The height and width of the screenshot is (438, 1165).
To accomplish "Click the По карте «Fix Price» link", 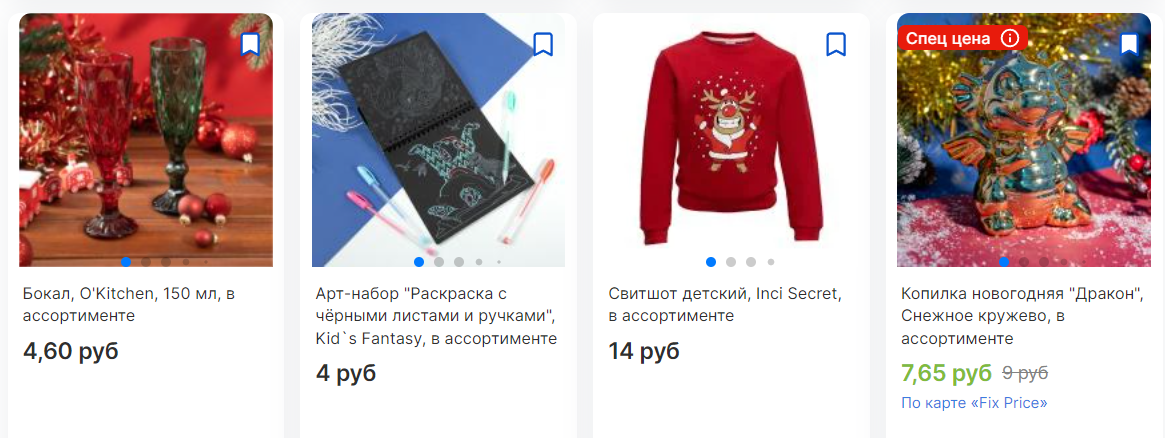I will [x=974, y=403].
